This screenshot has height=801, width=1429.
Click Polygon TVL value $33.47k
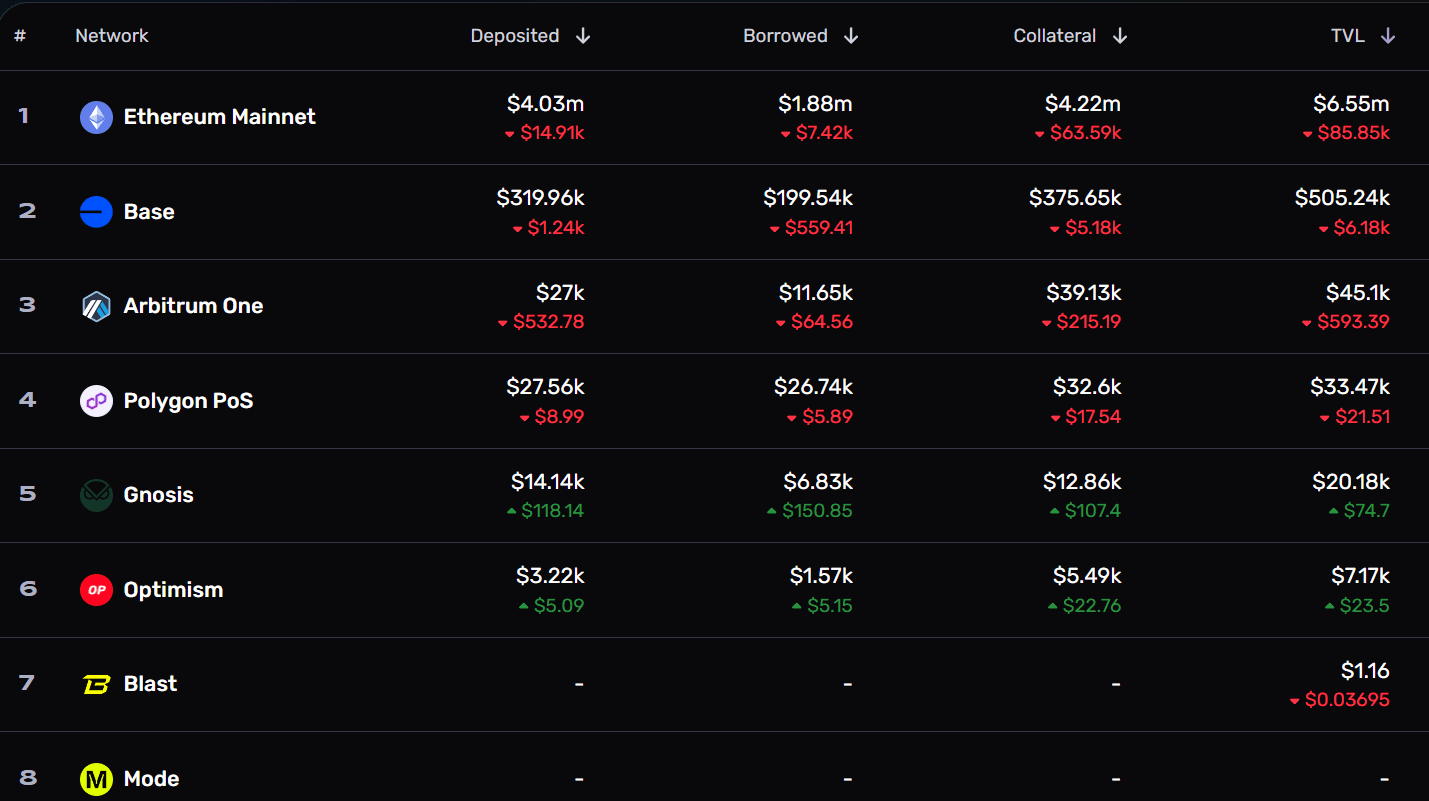(1350, 386)
